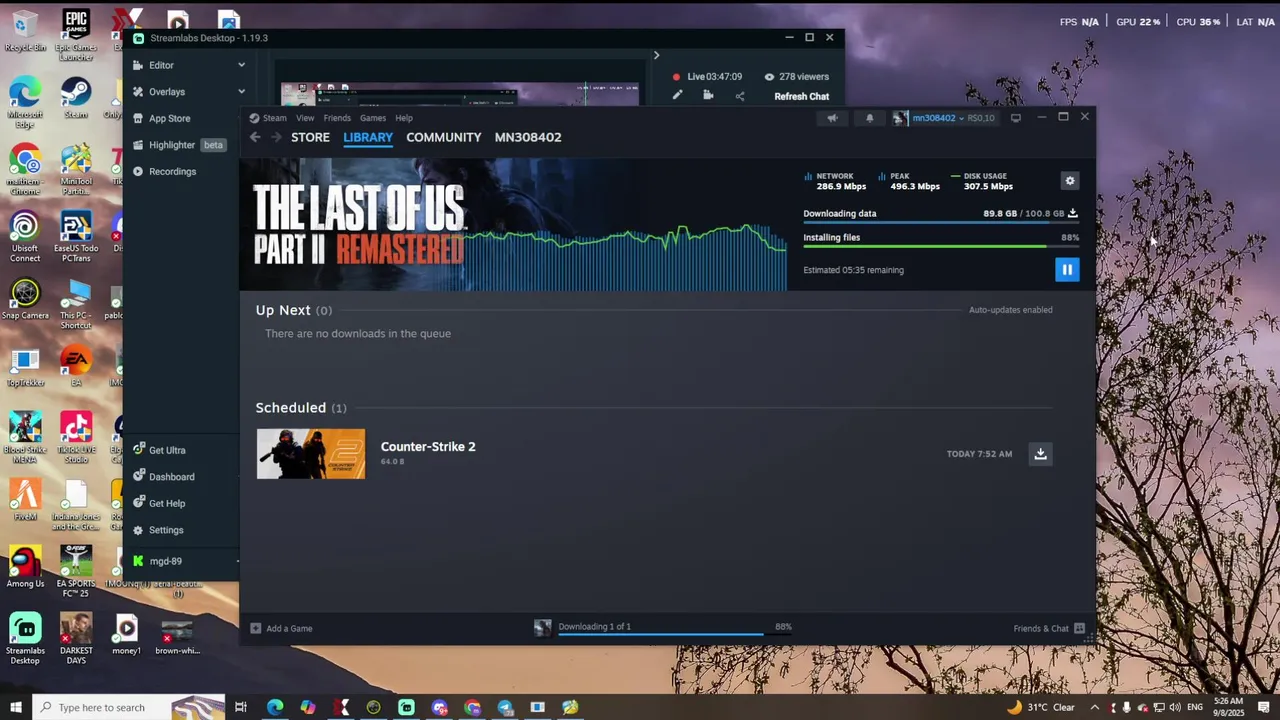Viewport: 1280px width, 720px height.
Task: Open download settings gear in Steam
Action: pyautogui.click(x=1070, y=181)
